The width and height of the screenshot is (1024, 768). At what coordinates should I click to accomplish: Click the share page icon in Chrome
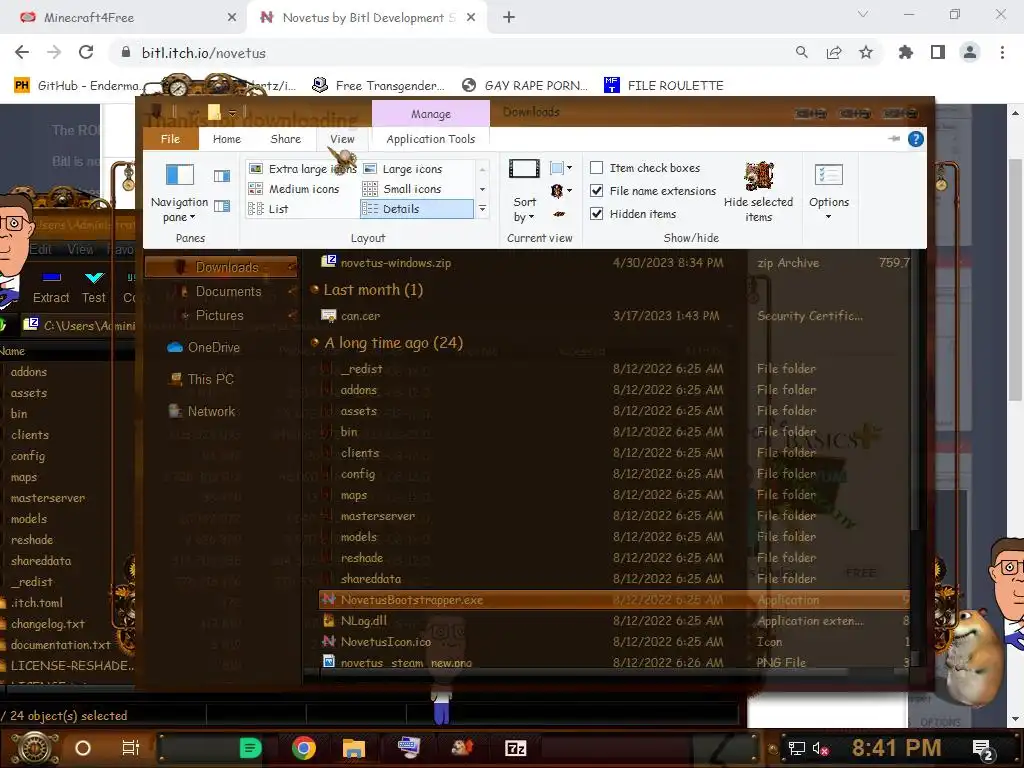point(834,53)
